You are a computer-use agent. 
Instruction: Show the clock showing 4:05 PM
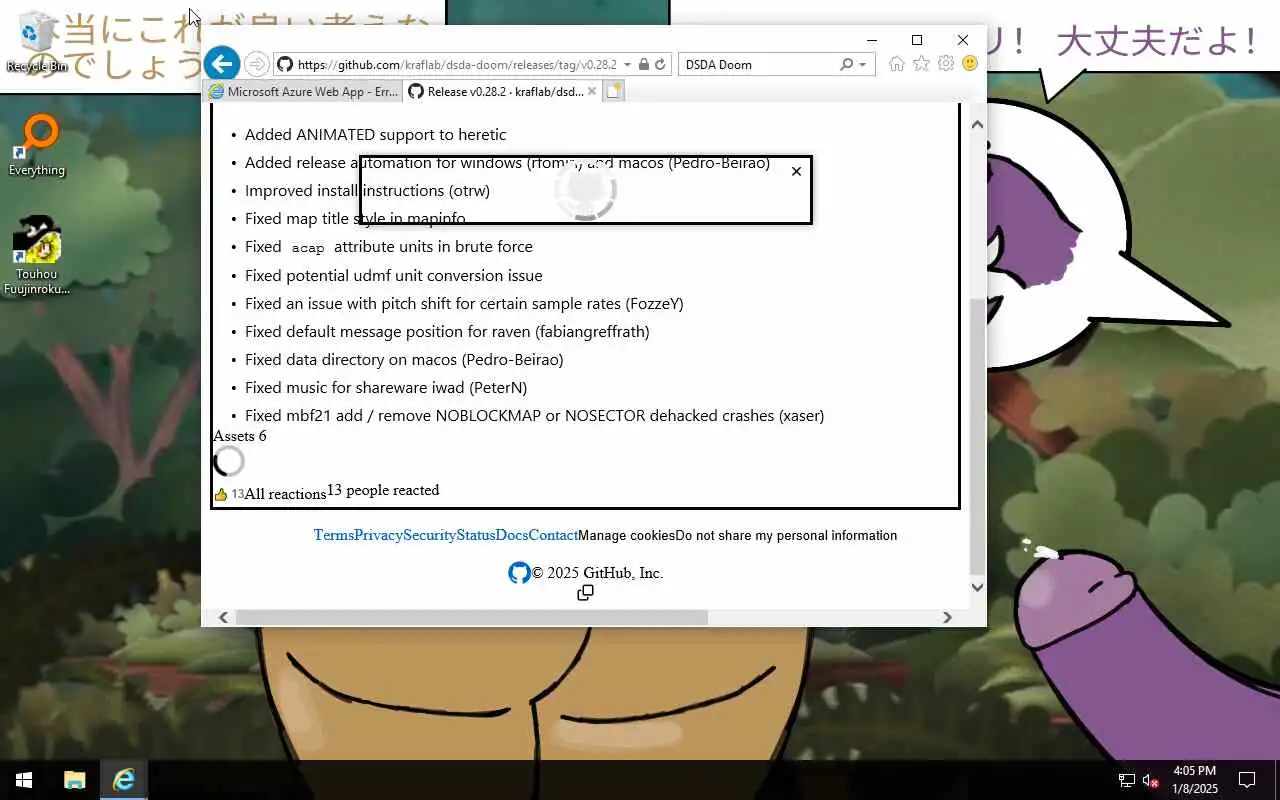click(1195, 780)
